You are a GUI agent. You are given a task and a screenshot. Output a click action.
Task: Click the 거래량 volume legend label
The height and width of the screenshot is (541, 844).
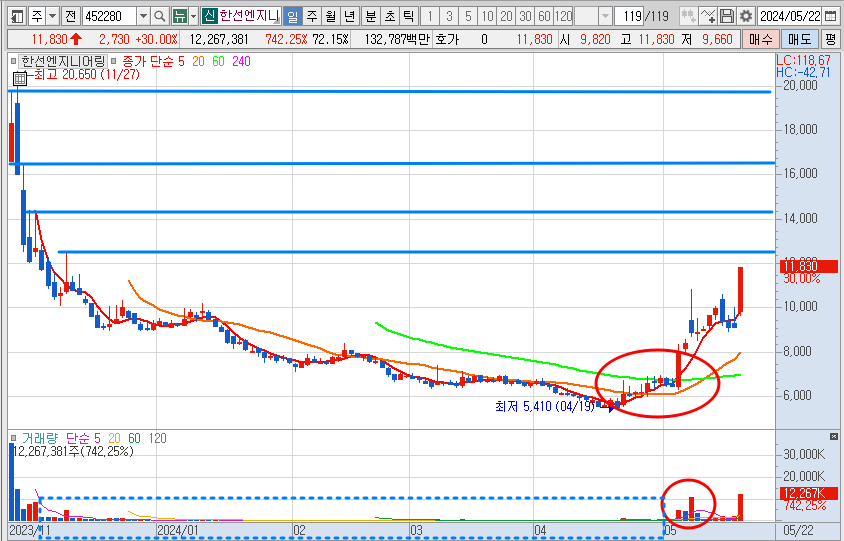coord(40,438)
